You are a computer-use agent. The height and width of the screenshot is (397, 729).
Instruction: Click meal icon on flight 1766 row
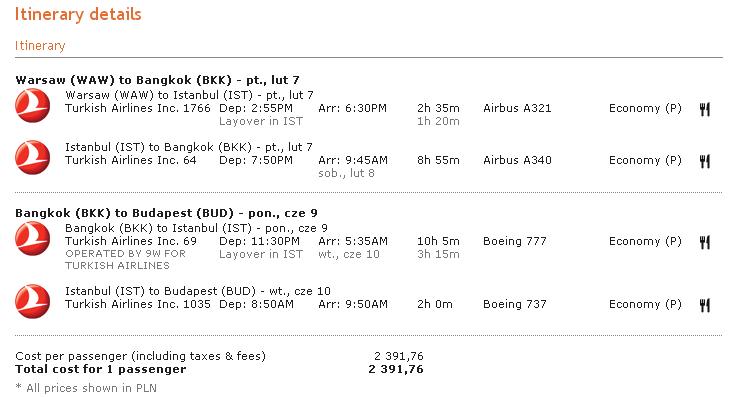[x=704, y=109]
